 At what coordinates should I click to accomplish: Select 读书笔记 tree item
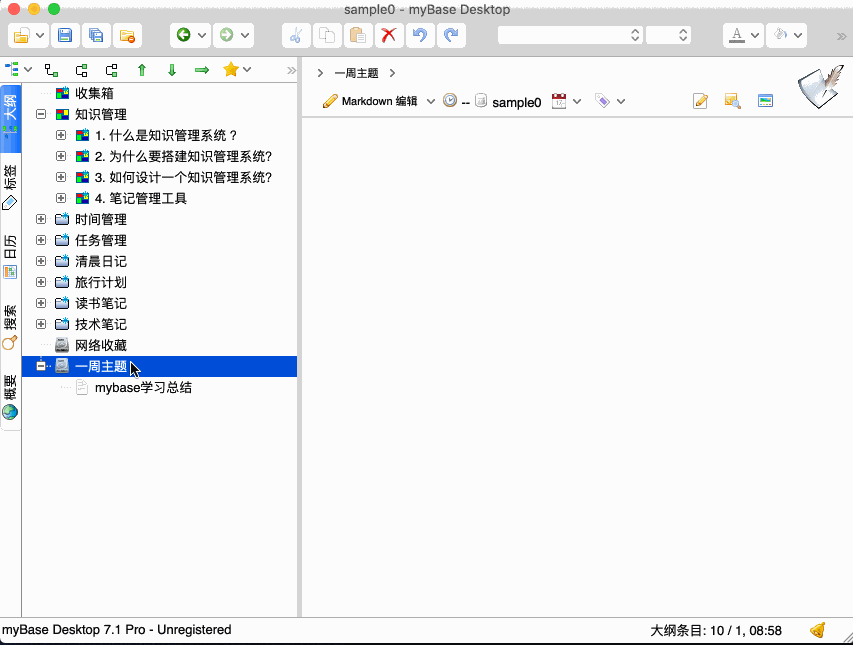pos(101,303)
